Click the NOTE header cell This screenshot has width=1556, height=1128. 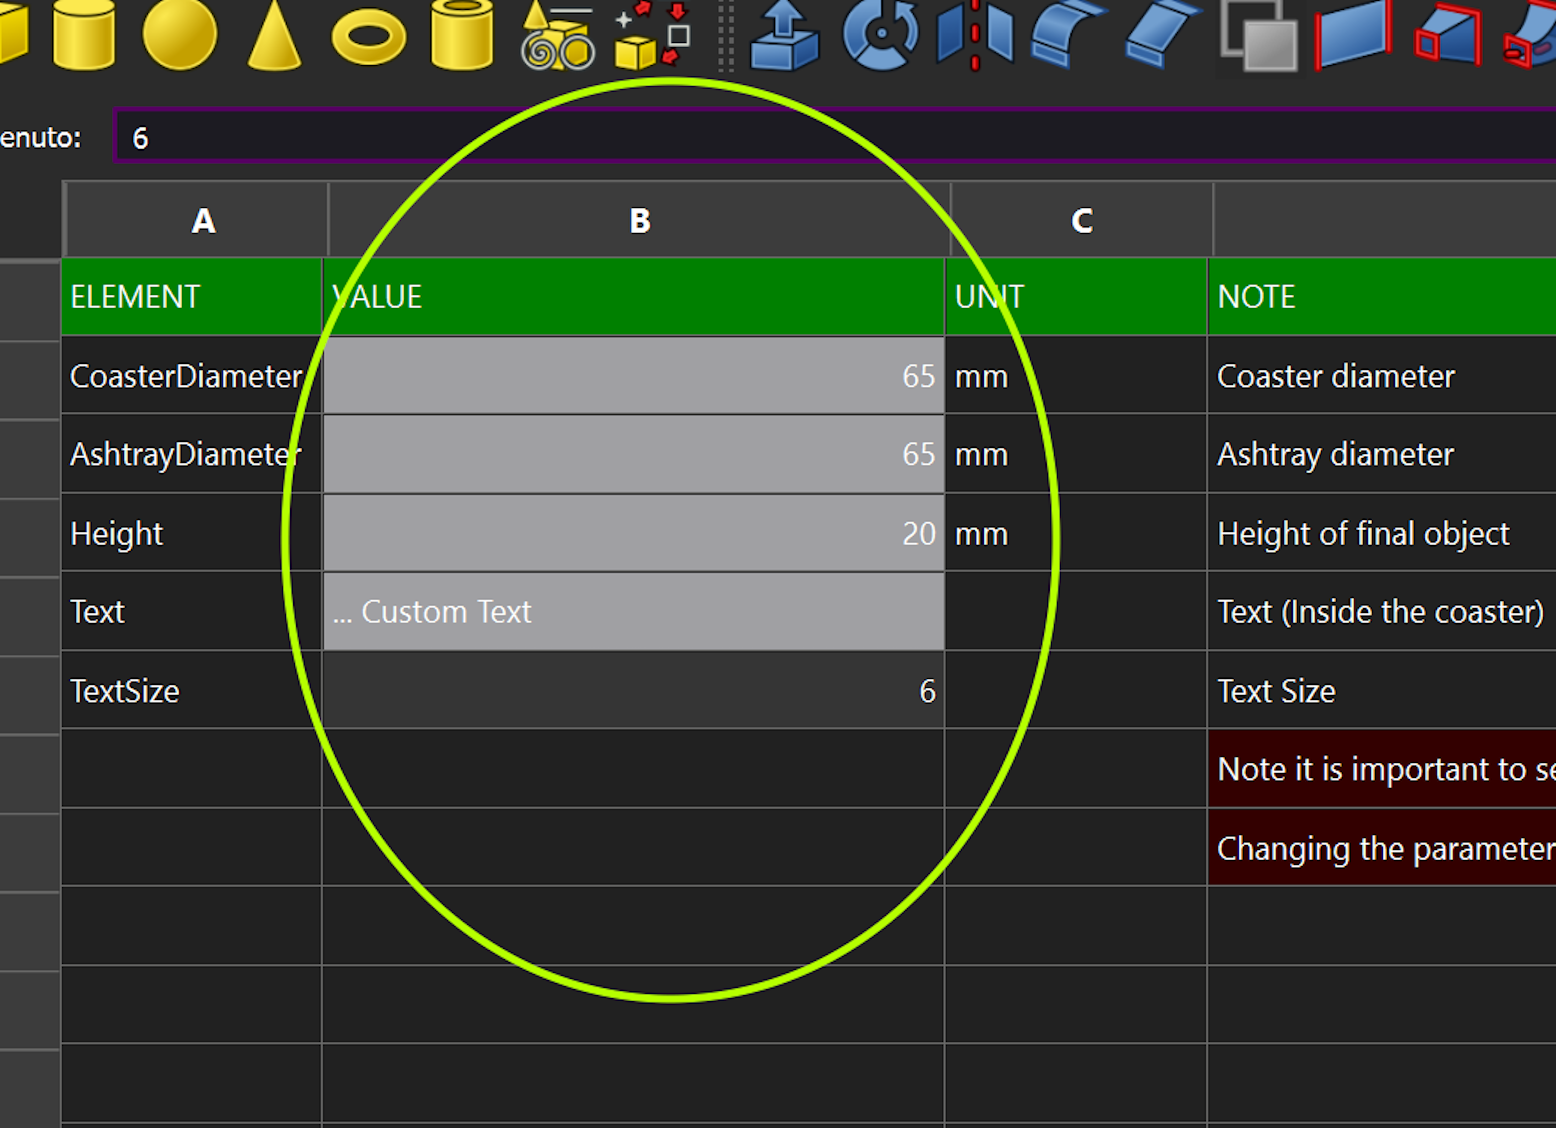click(1382, 296)
